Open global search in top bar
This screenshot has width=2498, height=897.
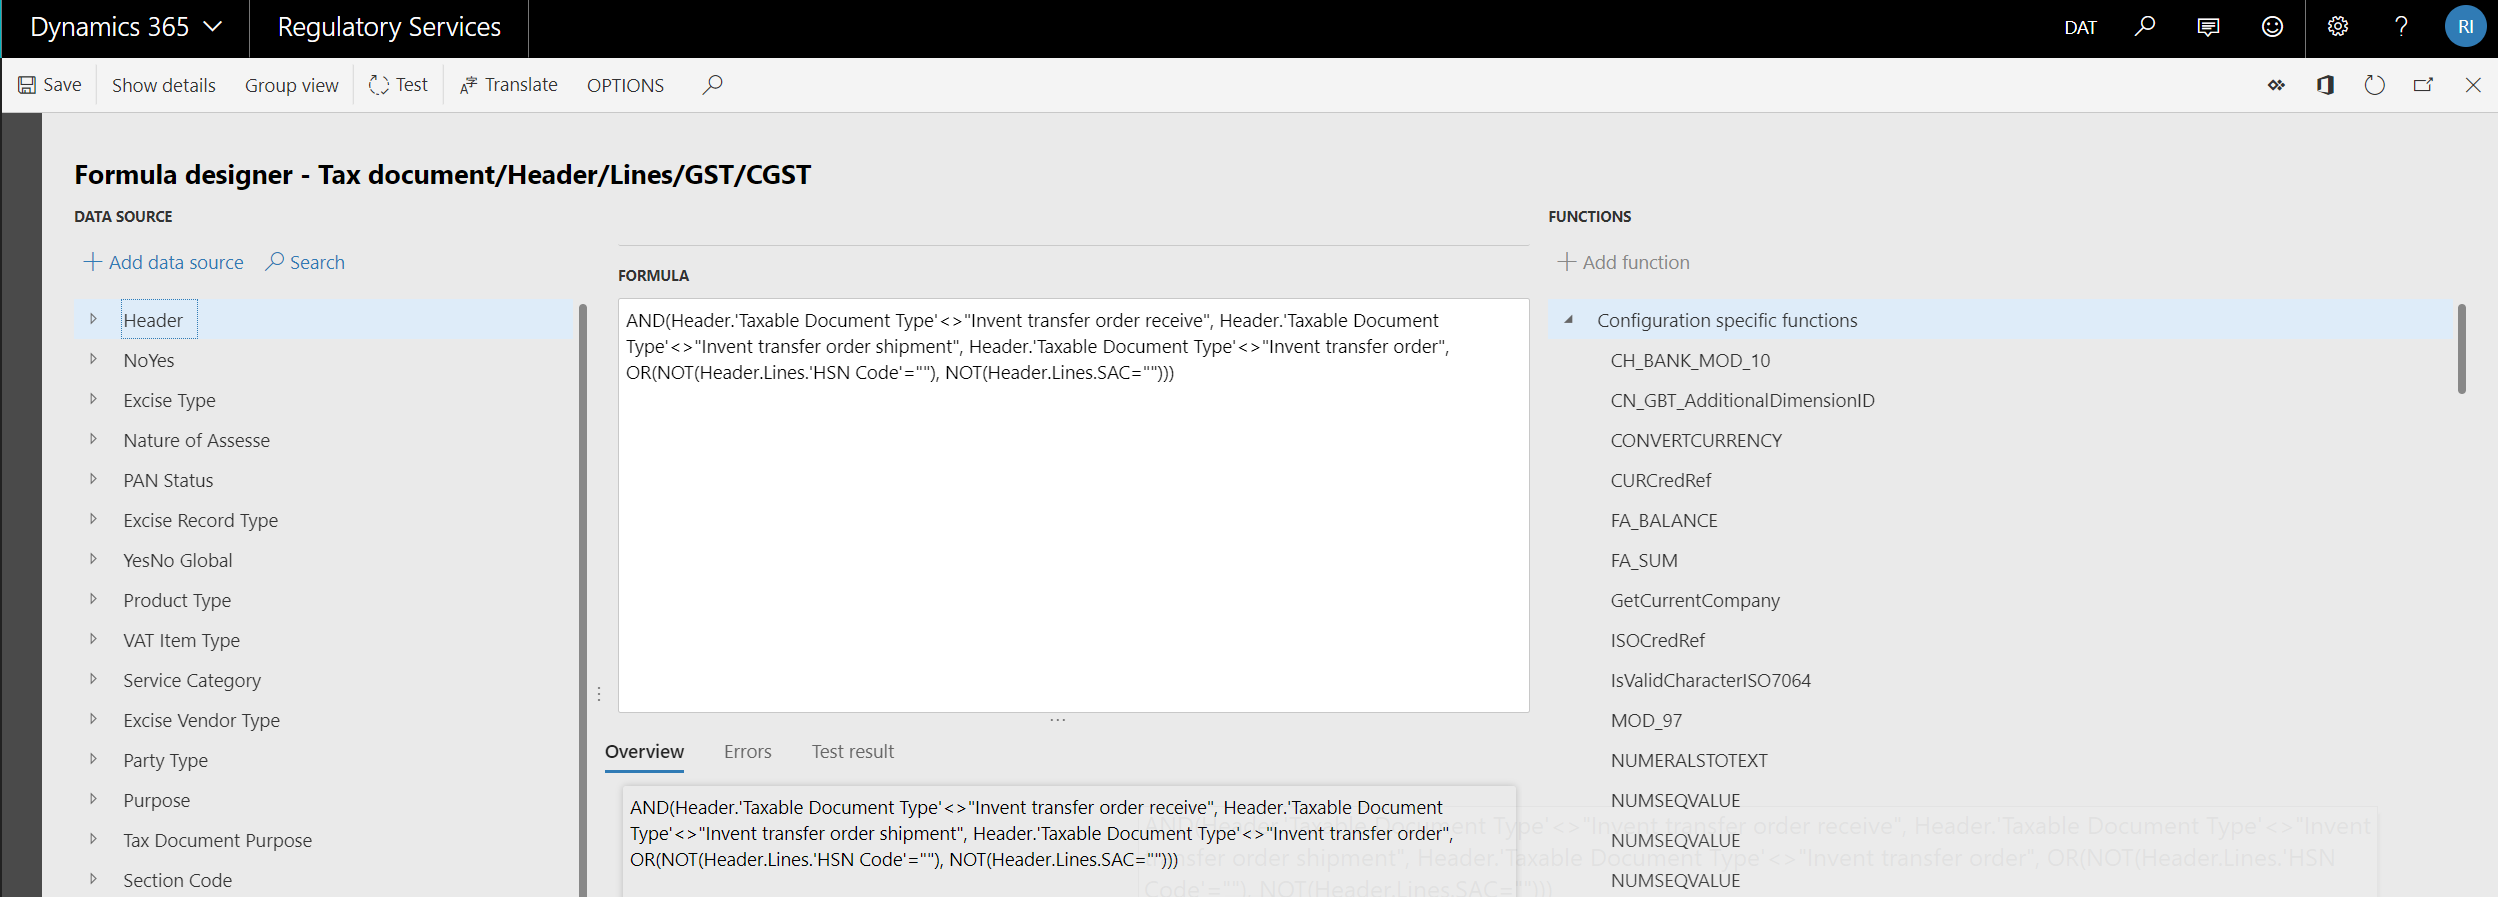click(x=2144, y=27)
